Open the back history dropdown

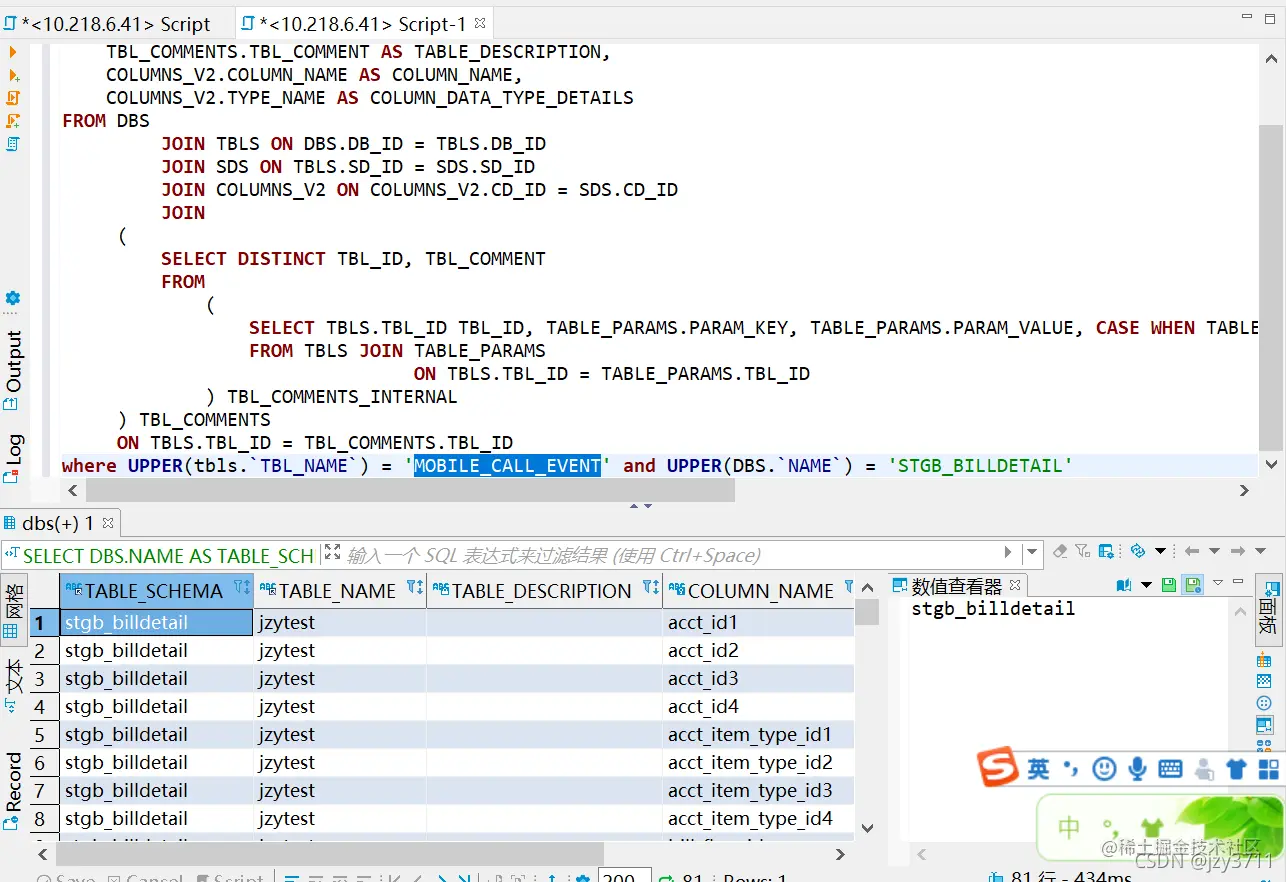1214,551
